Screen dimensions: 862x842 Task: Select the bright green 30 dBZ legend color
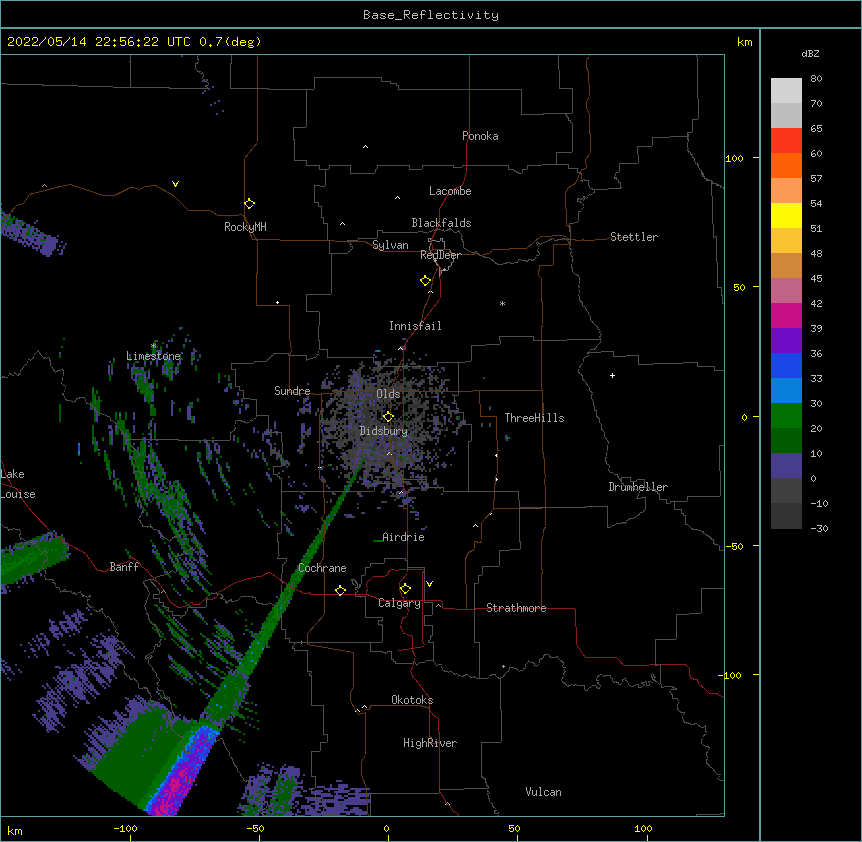click(786, 416)
